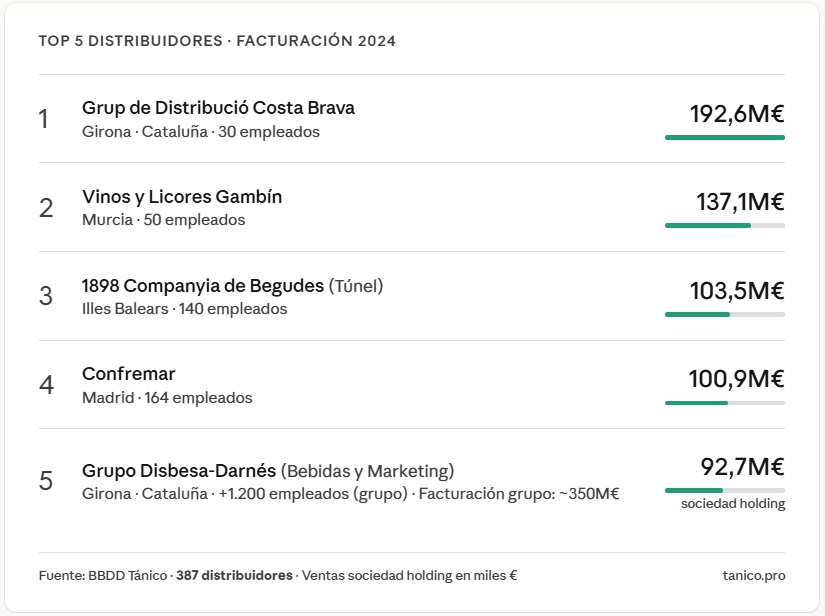Image resolution: width=825 pixels, height=616 pixels.
Task: Click rank number 3
Action: 46,296
